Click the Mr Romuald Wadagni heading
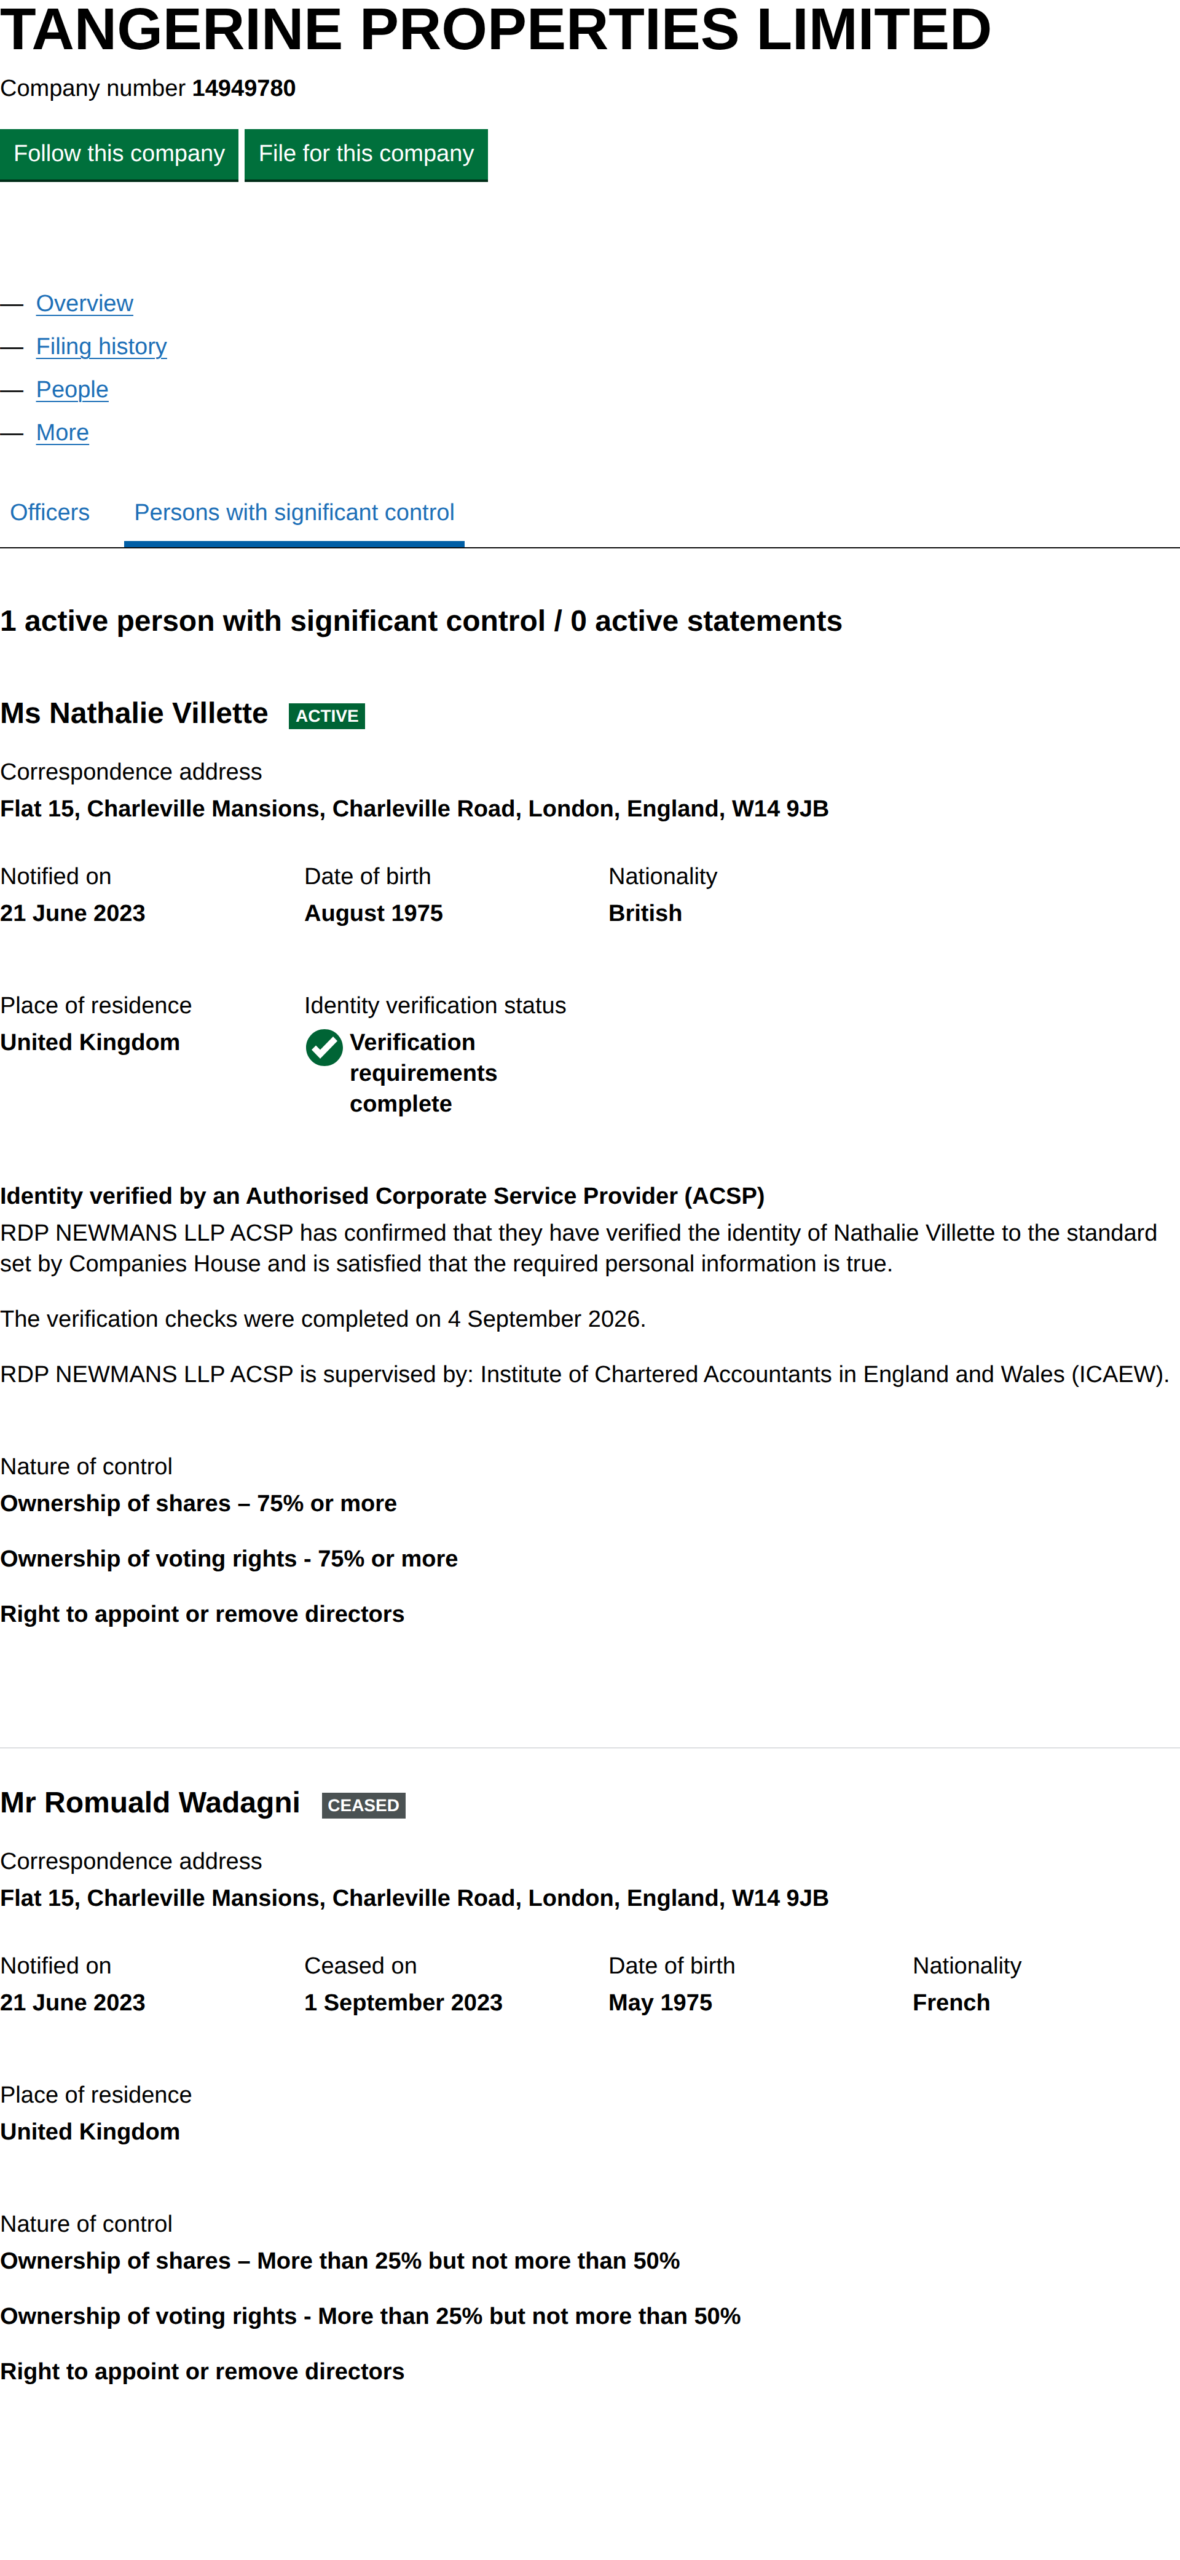The height and width of the screenshot is (2560, 1180). 150,1802
